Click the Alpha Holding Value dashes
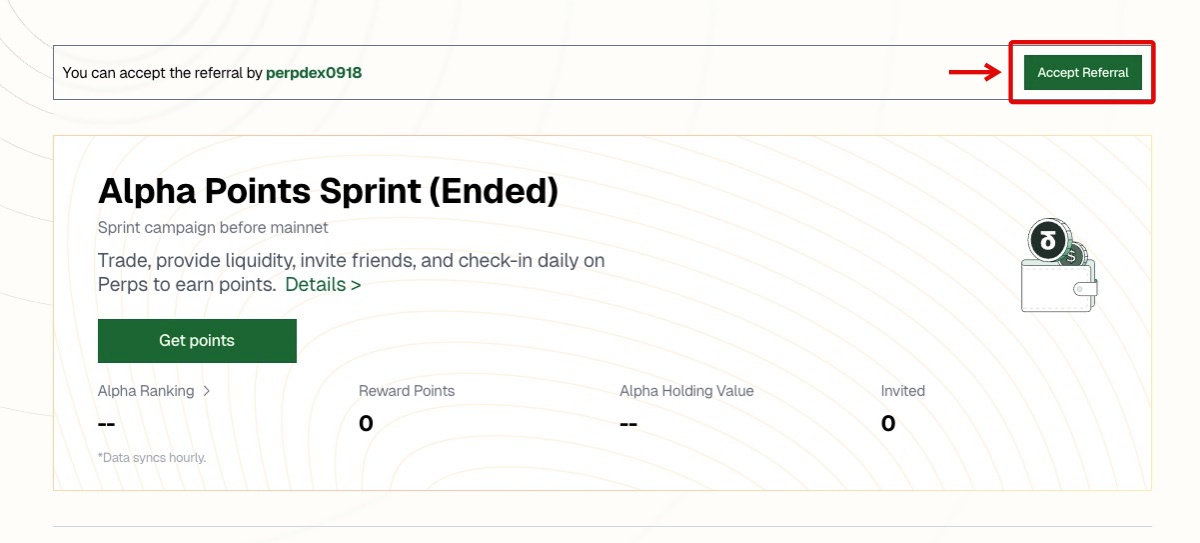Viewport: 1200px width, 543px height. click(x=629, y=424)
